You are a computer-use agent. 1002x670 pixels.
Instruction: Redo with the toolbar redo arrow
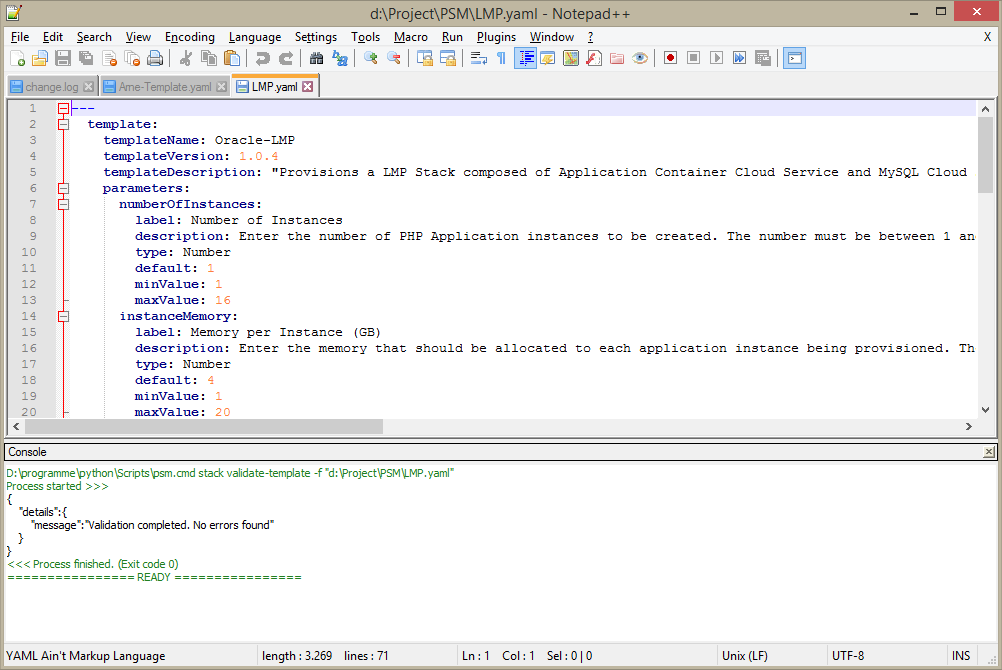(x=286, y=59)
